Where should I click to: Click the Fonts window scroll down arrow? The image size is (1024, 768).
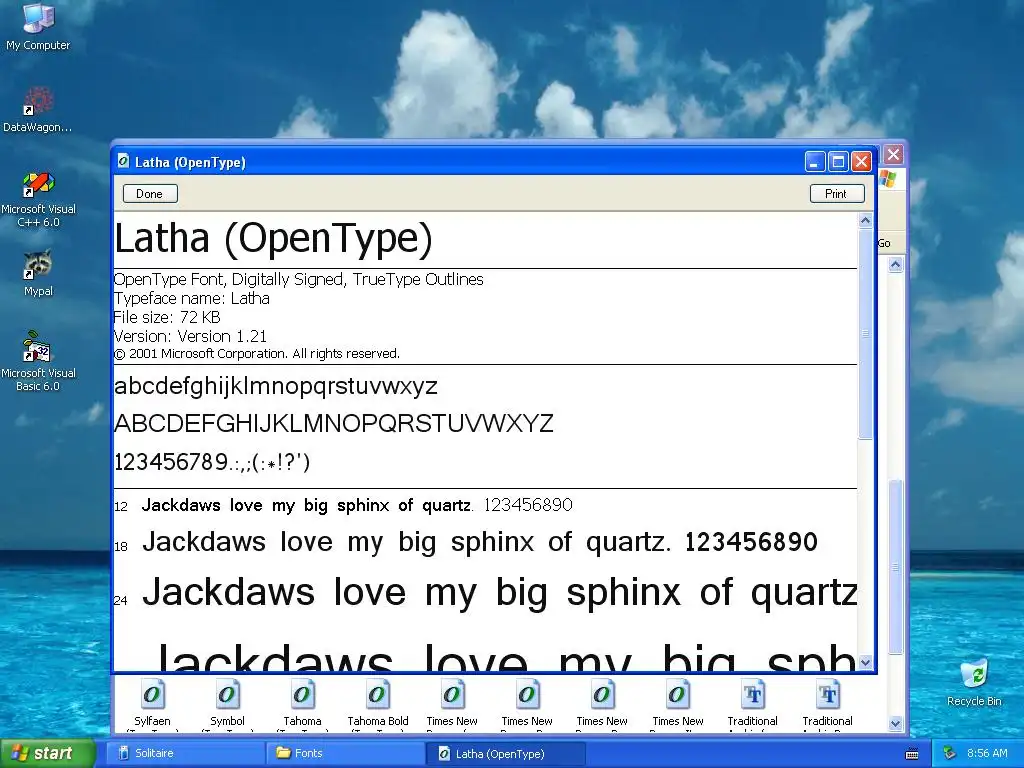click(x=895, y=724)
